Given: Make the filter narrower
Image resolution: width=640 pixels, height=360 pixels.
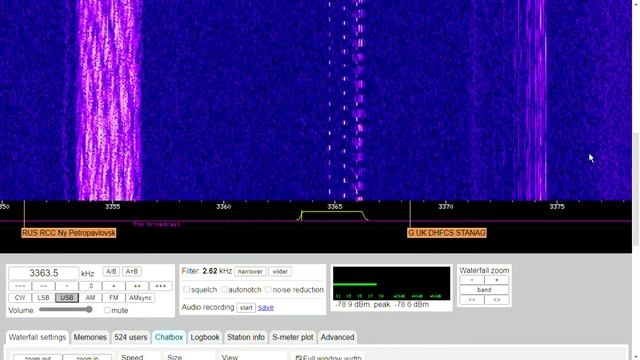Looking at the screenshot, I should click(250, 271).
